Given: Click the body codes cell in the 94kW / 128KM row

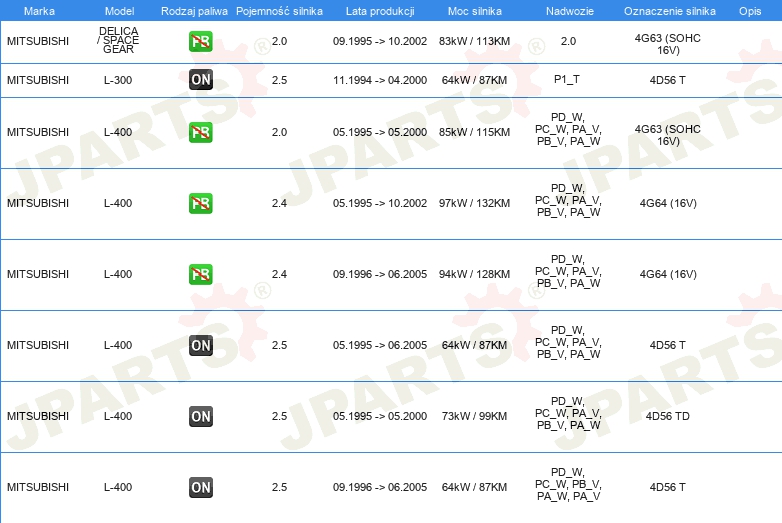Looking at the screenshot, I should click(568, 271).
